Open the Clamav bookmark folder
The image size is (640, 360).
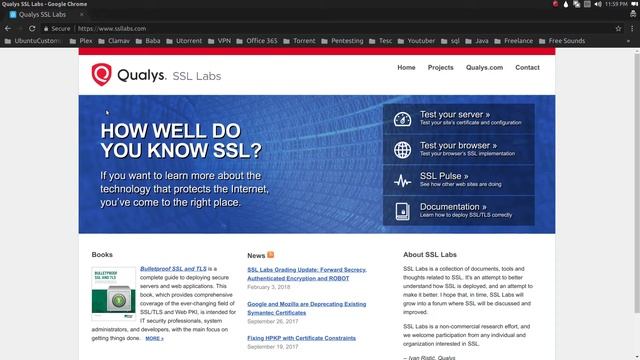tap(114, 41)
